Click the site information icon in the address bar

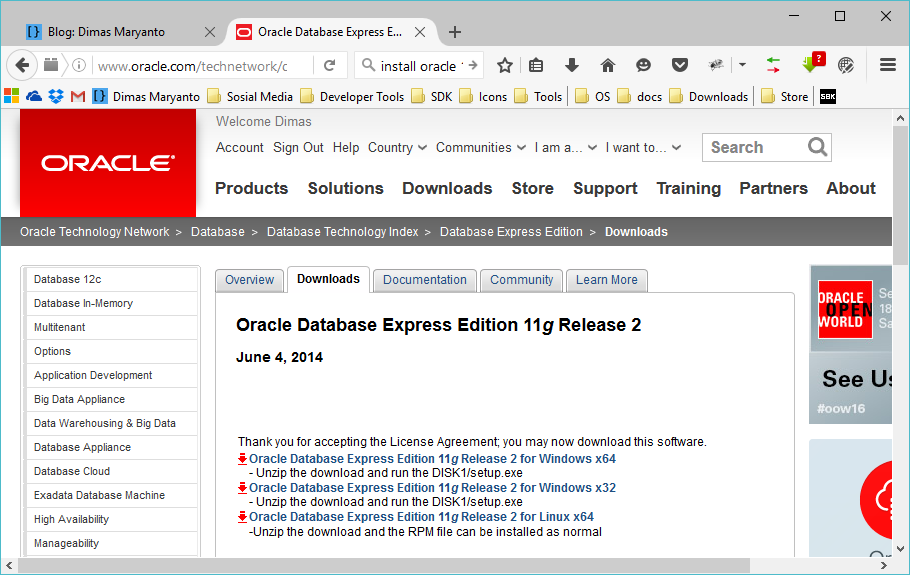[80, 66]
